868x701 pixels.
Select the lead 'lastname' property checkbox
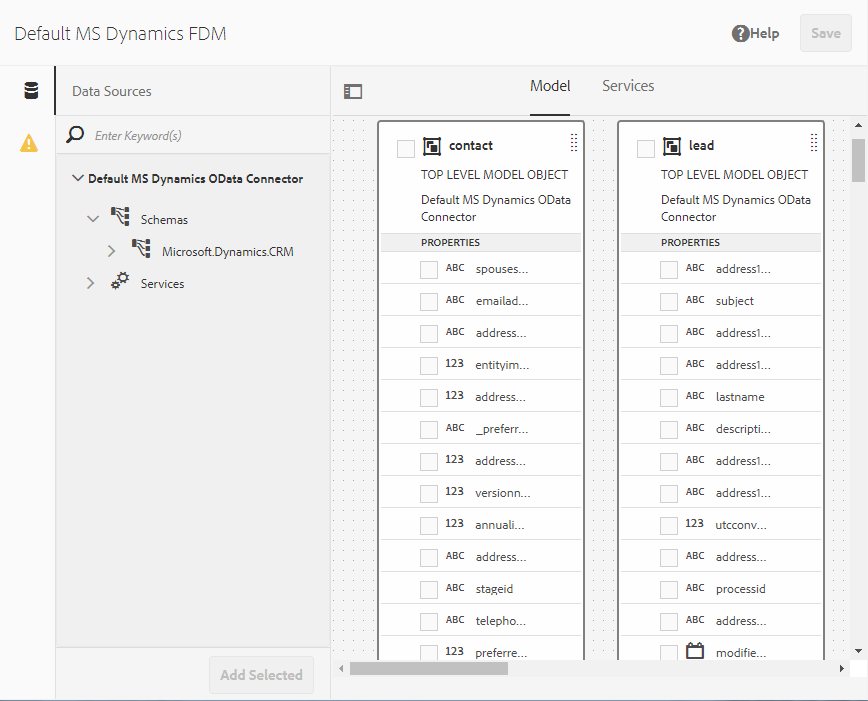pos(669,398)
